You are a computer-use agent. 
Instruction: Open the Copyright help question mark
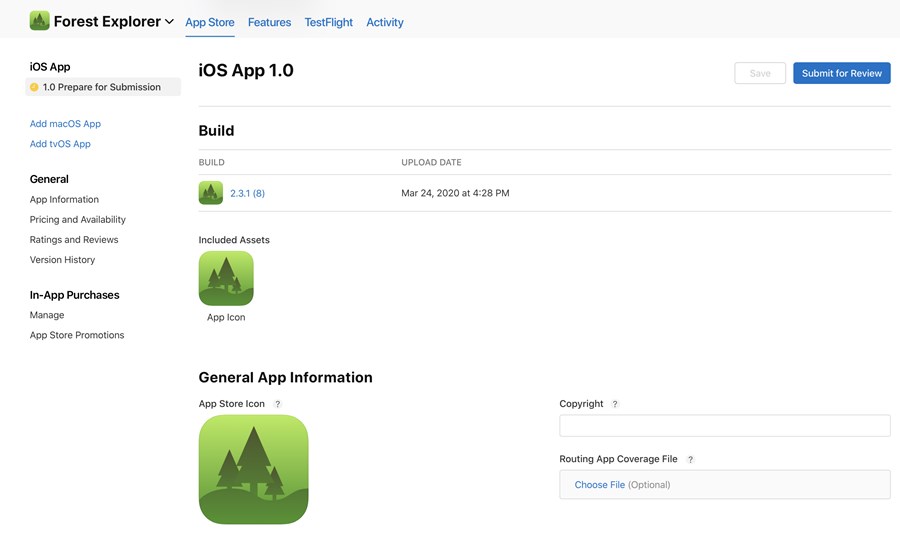(615, 404)
